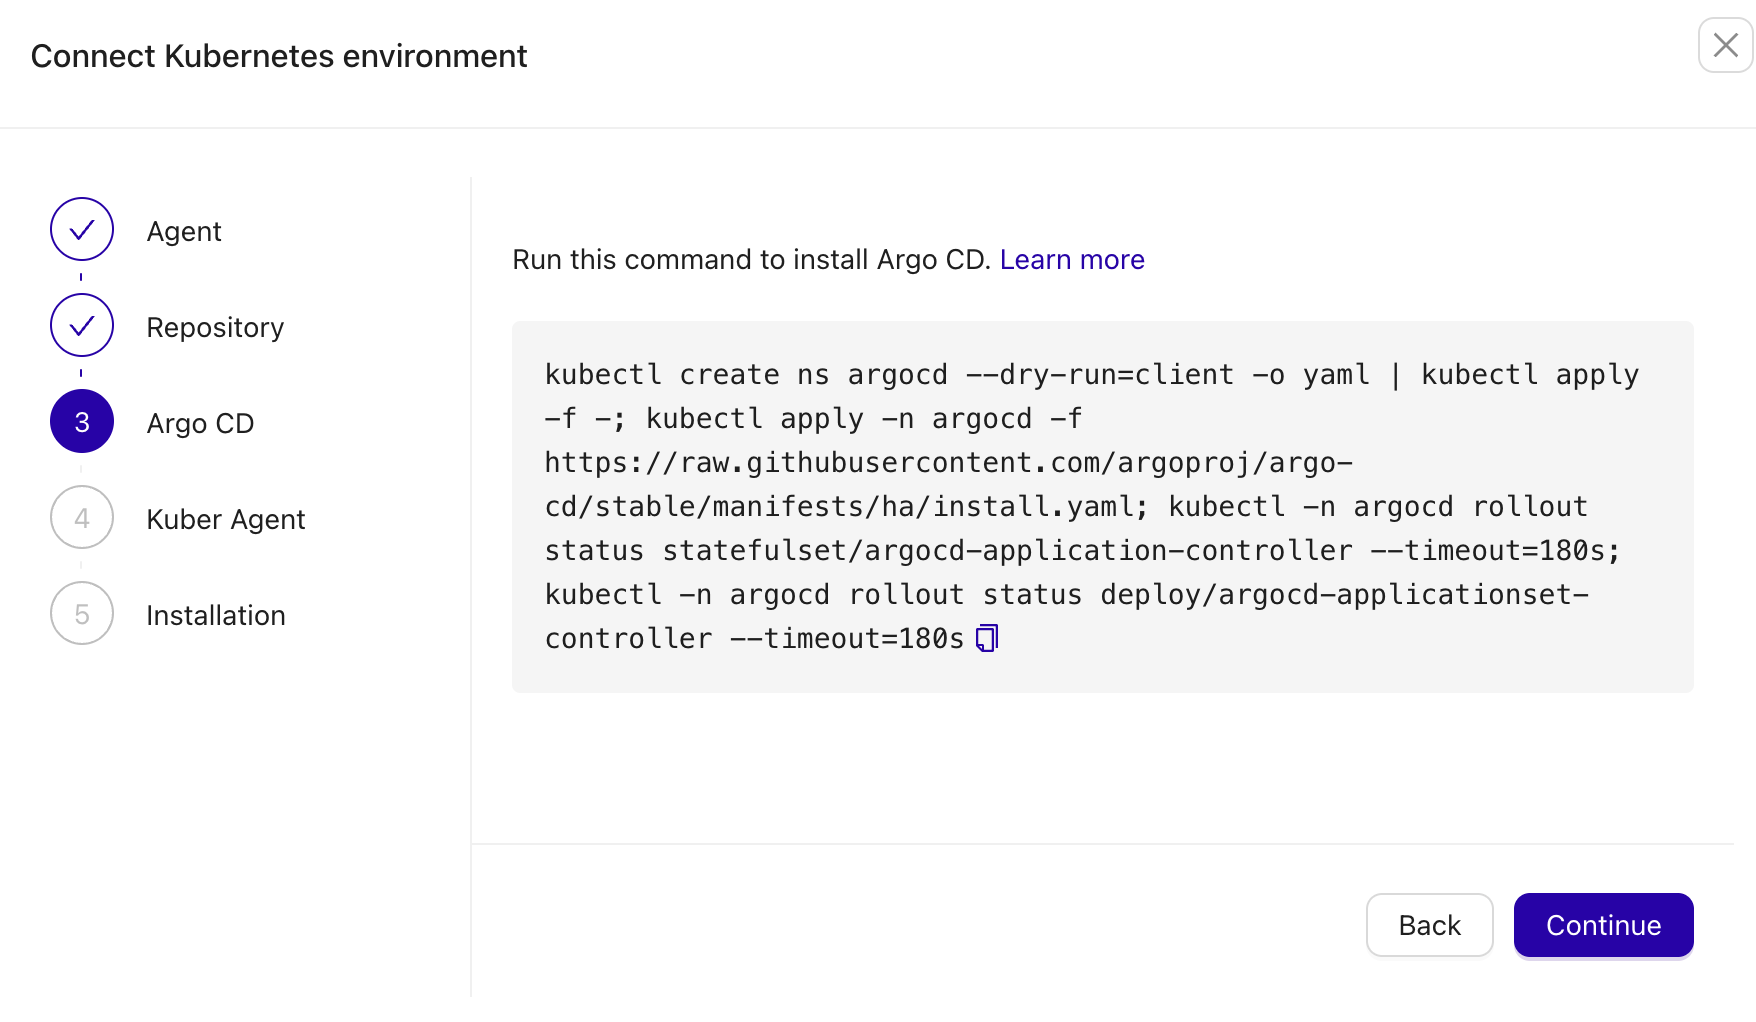Click the Agent step checkmark icon
Screen dimensions: 1756x1022
click(81, 229)
